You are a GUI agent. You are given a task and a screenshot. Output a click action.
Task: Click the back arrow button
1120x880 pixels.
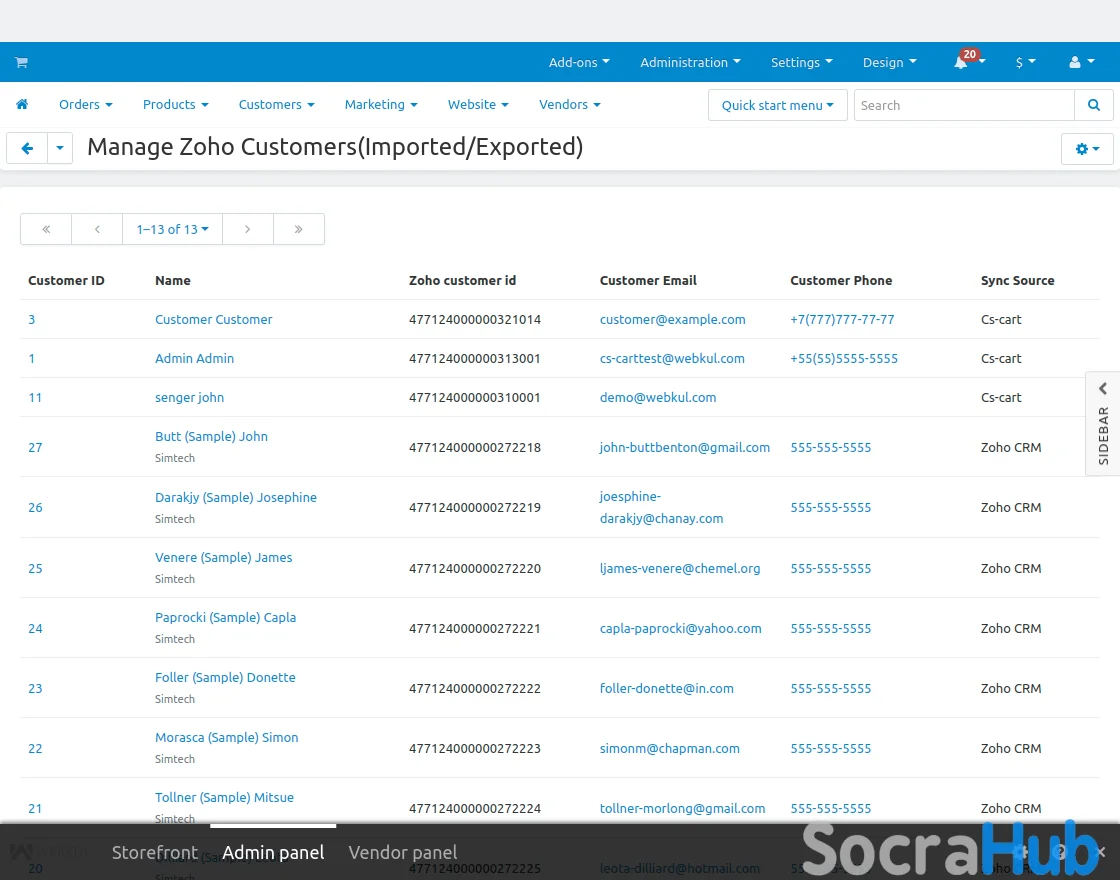(x=27, y=148)
